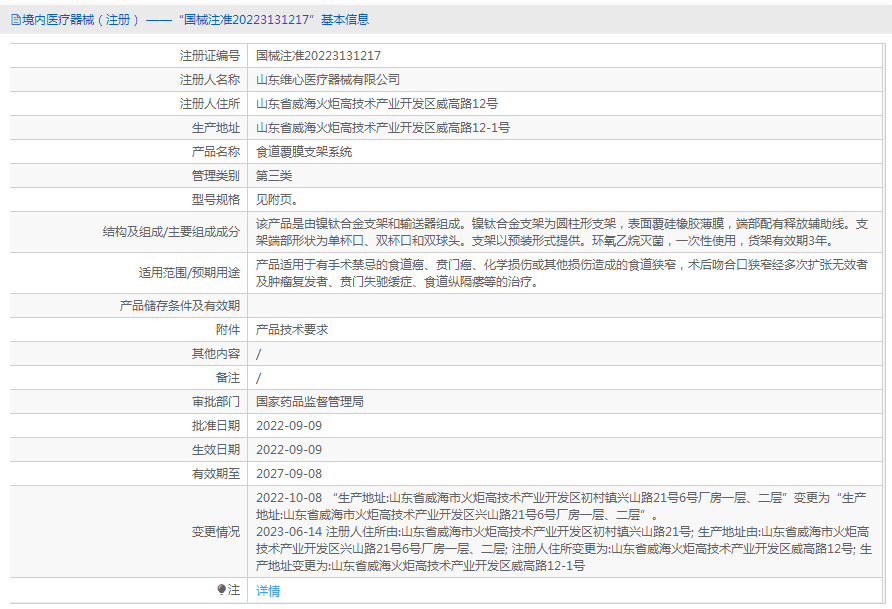Click the value 第三类
Screen dimensions: 892x609
point(274,176)
